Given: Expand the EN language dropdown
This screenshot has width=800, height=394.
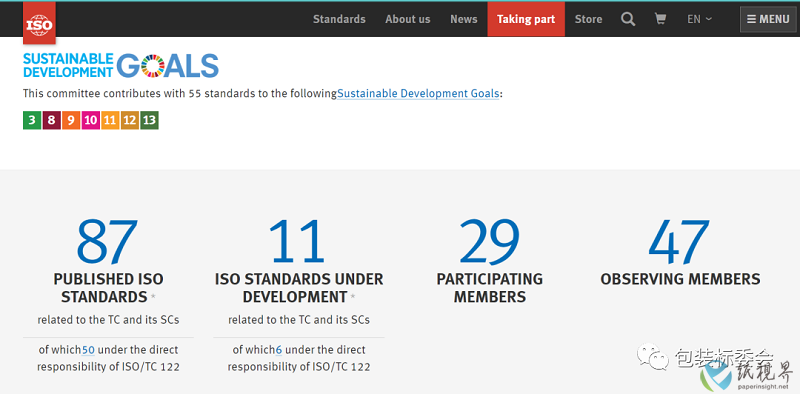Looking at the screenshot, I should coord(699,19).
